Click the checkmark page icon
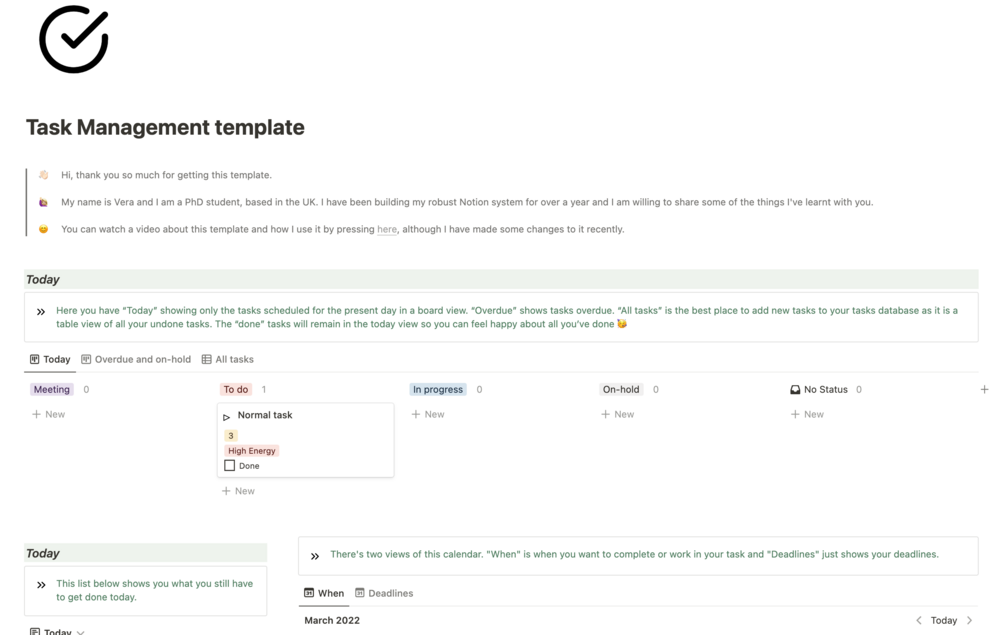 [73, 40]
